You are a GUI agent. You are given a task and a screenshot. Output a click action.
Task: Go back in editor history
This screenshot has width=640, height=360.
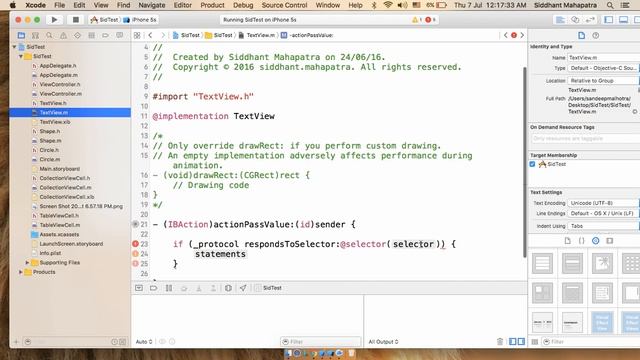tap(150, 36)
